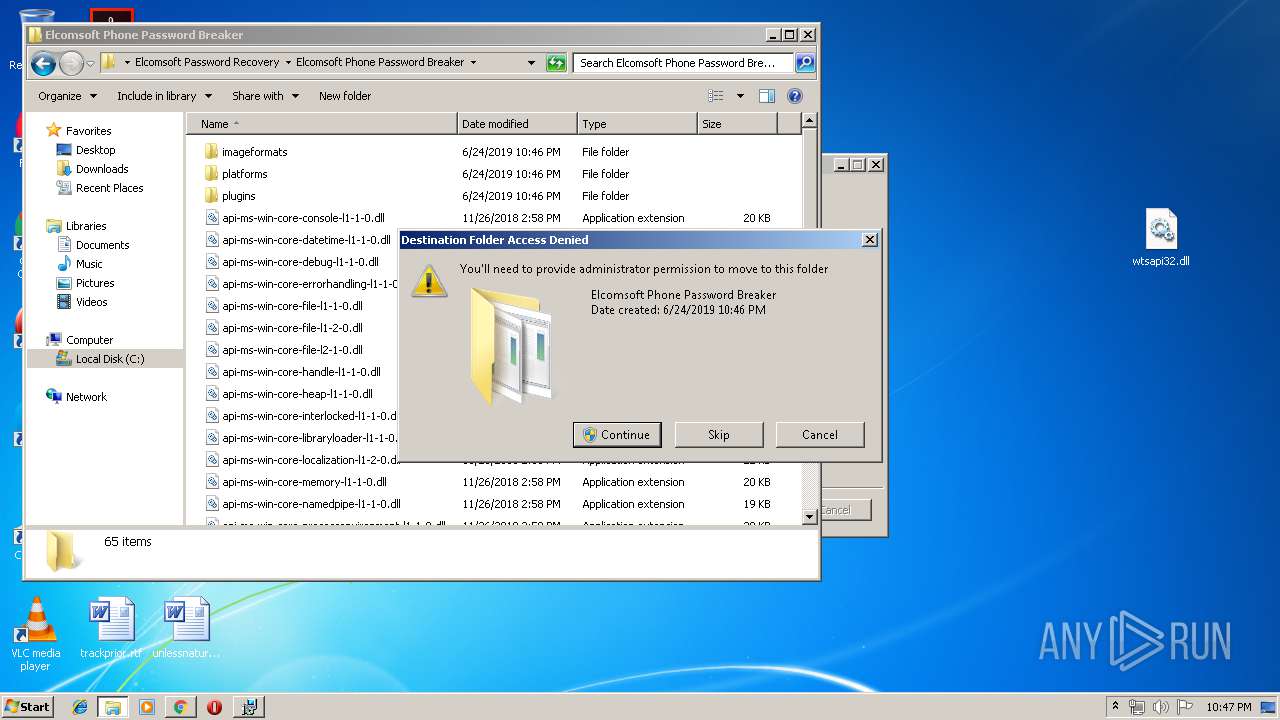Open the recent pages dropdown beside Forward arrow
1280x720 pixels.
point(90,64)
